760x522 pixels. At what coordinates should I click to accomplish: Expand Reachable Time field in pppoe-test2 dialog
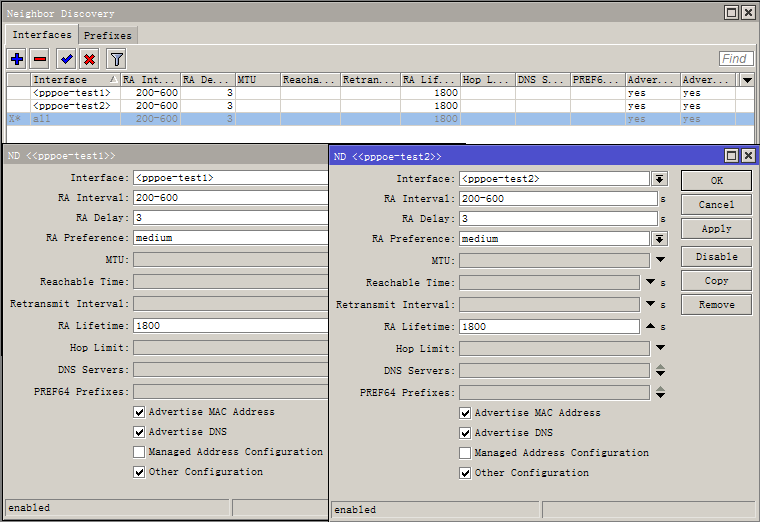[650, 282]
